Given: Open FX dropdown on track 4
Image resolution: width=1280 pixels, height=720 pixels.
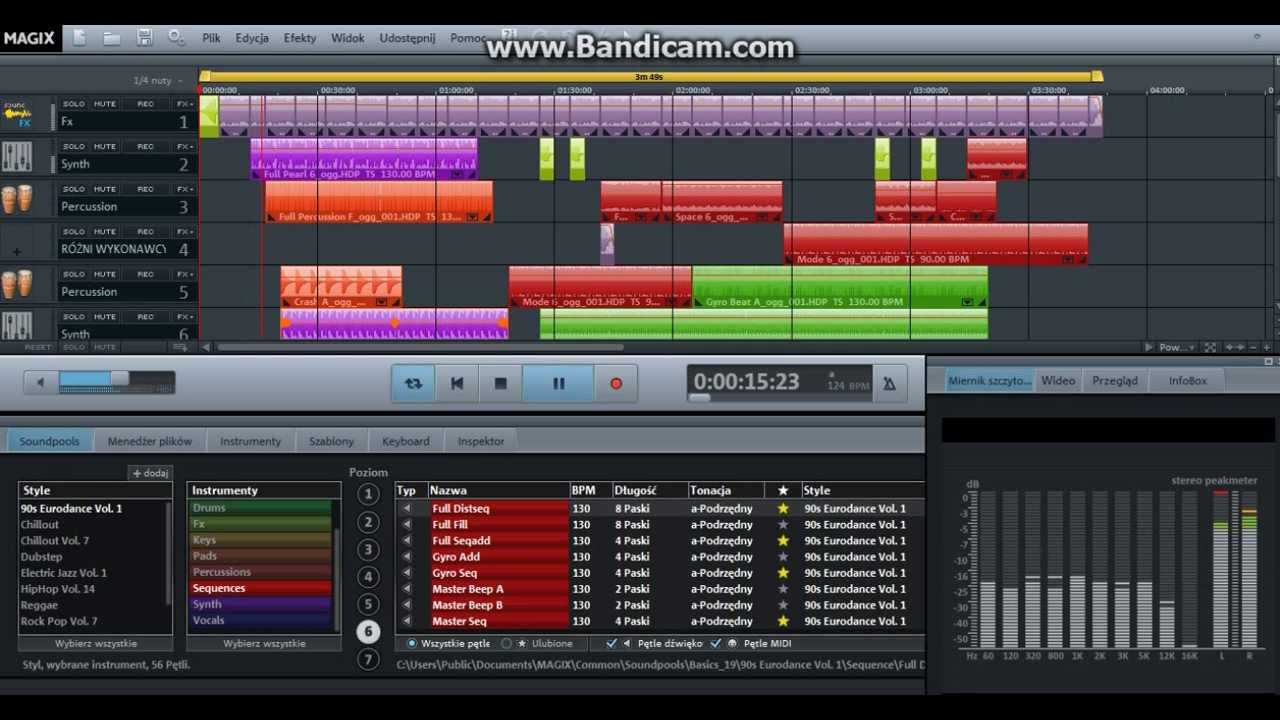Looking at the screenshot, I should pyautogui.click(x=185, y=231).
